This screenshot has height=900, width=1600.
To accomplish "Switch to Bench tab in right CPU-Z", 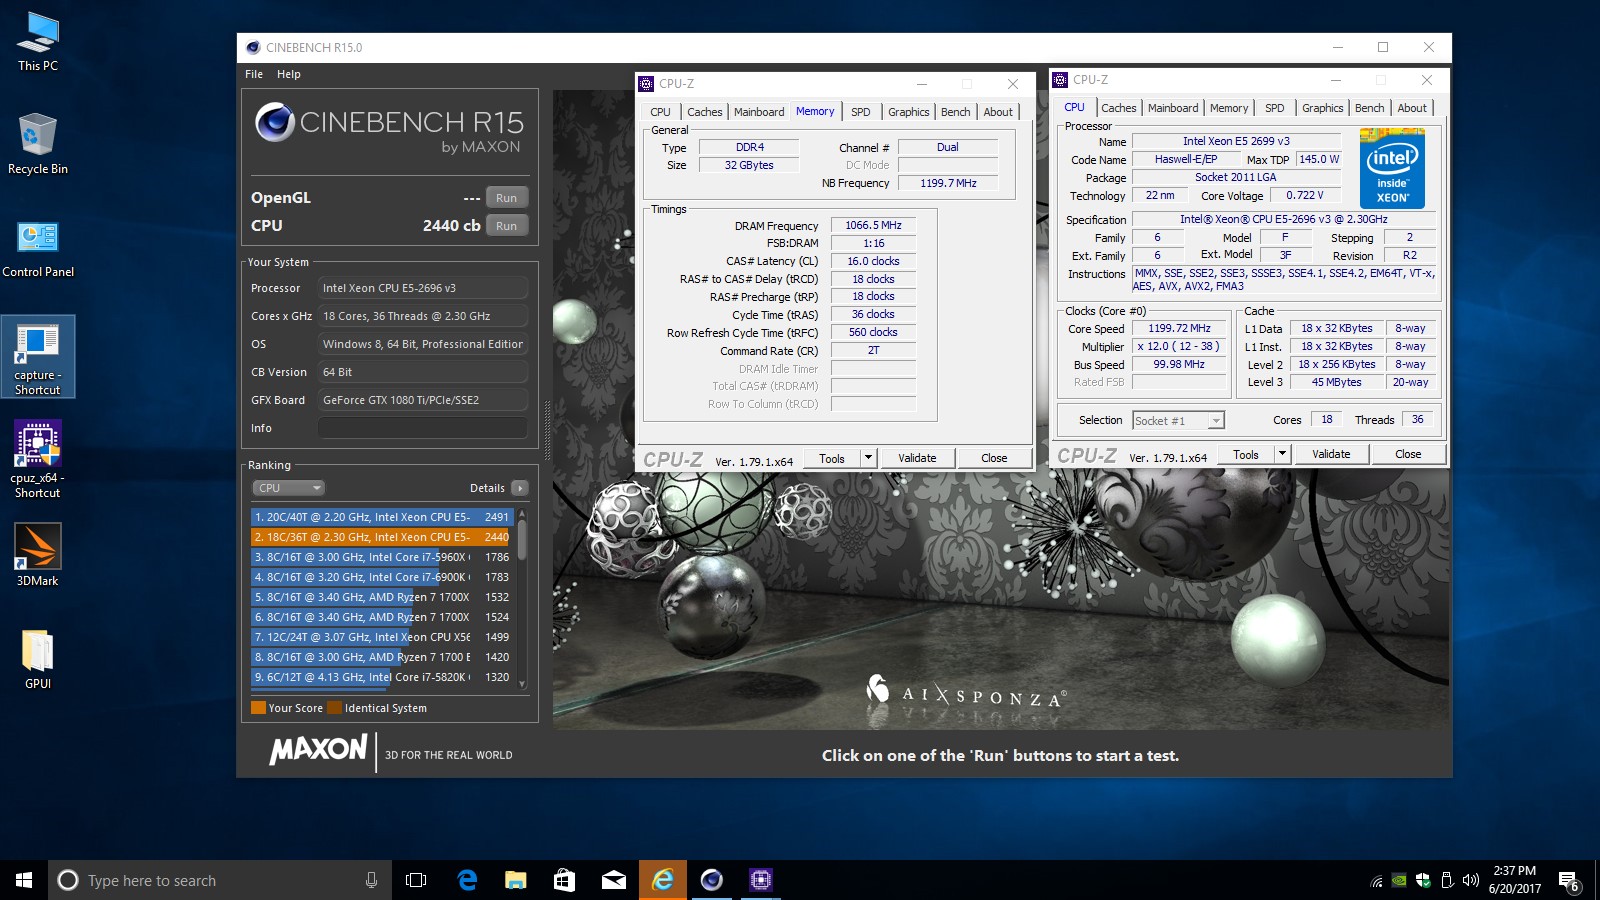I will point(1370,108).
